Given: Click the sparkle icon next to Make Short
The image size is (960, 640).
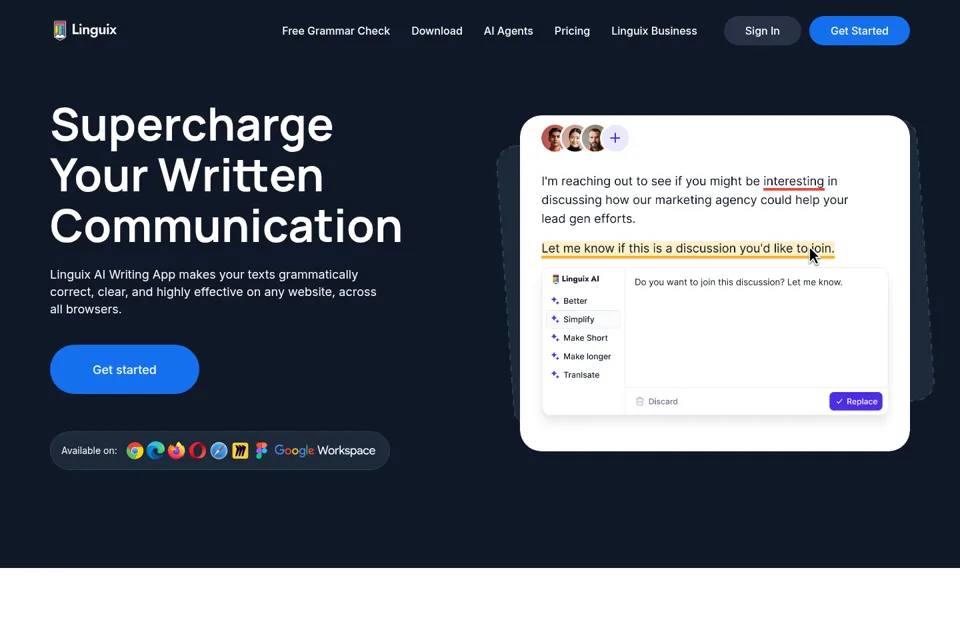Looking at the screenshot, I should (555, 337).
